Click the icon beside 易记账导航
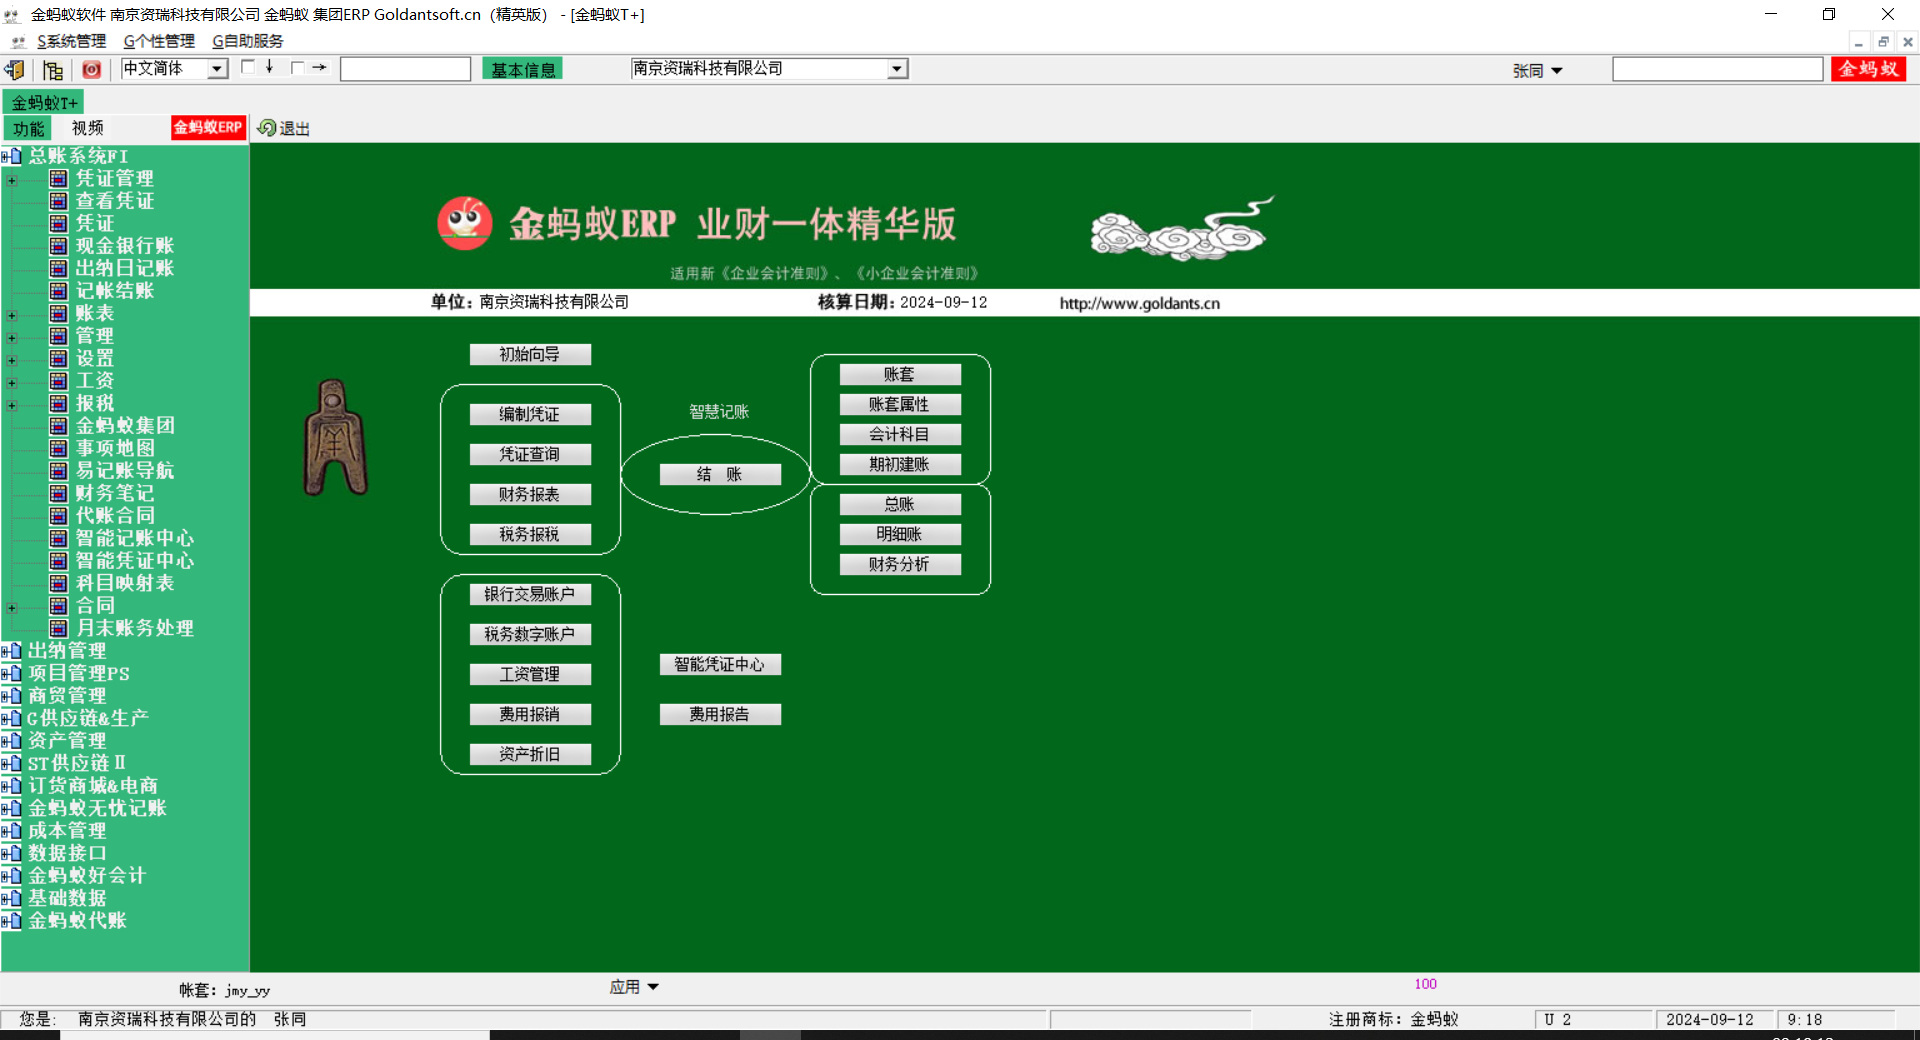This screenshot has width=1920, height=1040. [x=59, y=471]
